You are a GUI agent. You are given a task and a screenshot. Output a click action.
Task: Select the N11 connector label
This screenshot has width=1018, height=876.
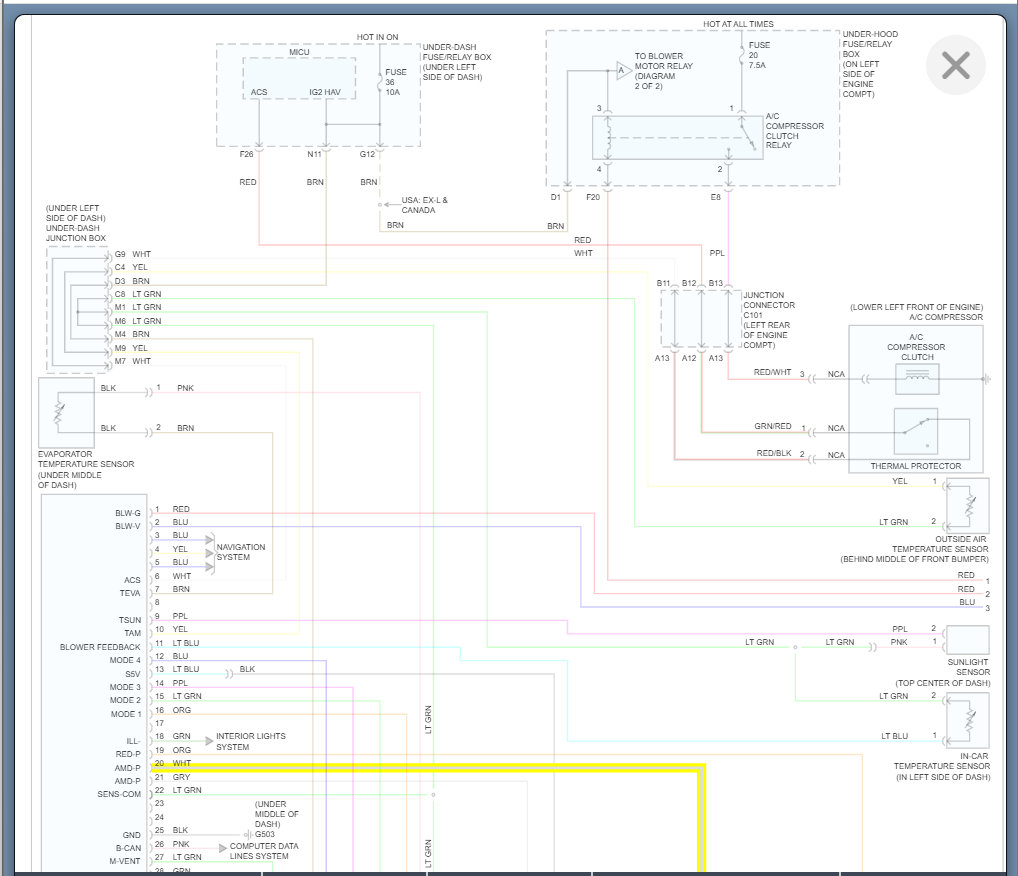pos(314,154)
